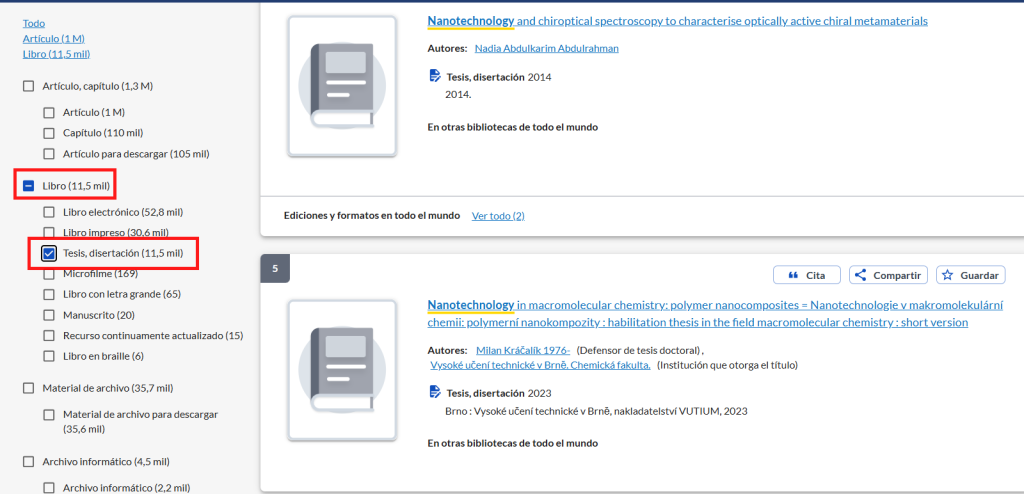This screenshot has width=1024, height=494.
Task: Check Libro con letra grande (65)
Action: point(49,294)
